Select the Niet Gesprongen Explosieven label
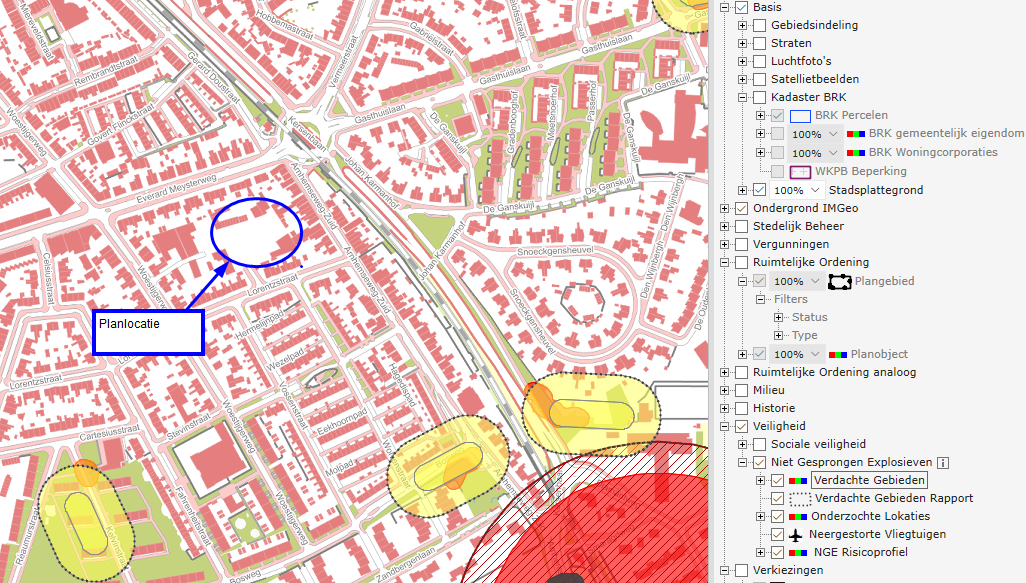Image resolution: width=1026 pixels, height=583 pixels. 851,463
